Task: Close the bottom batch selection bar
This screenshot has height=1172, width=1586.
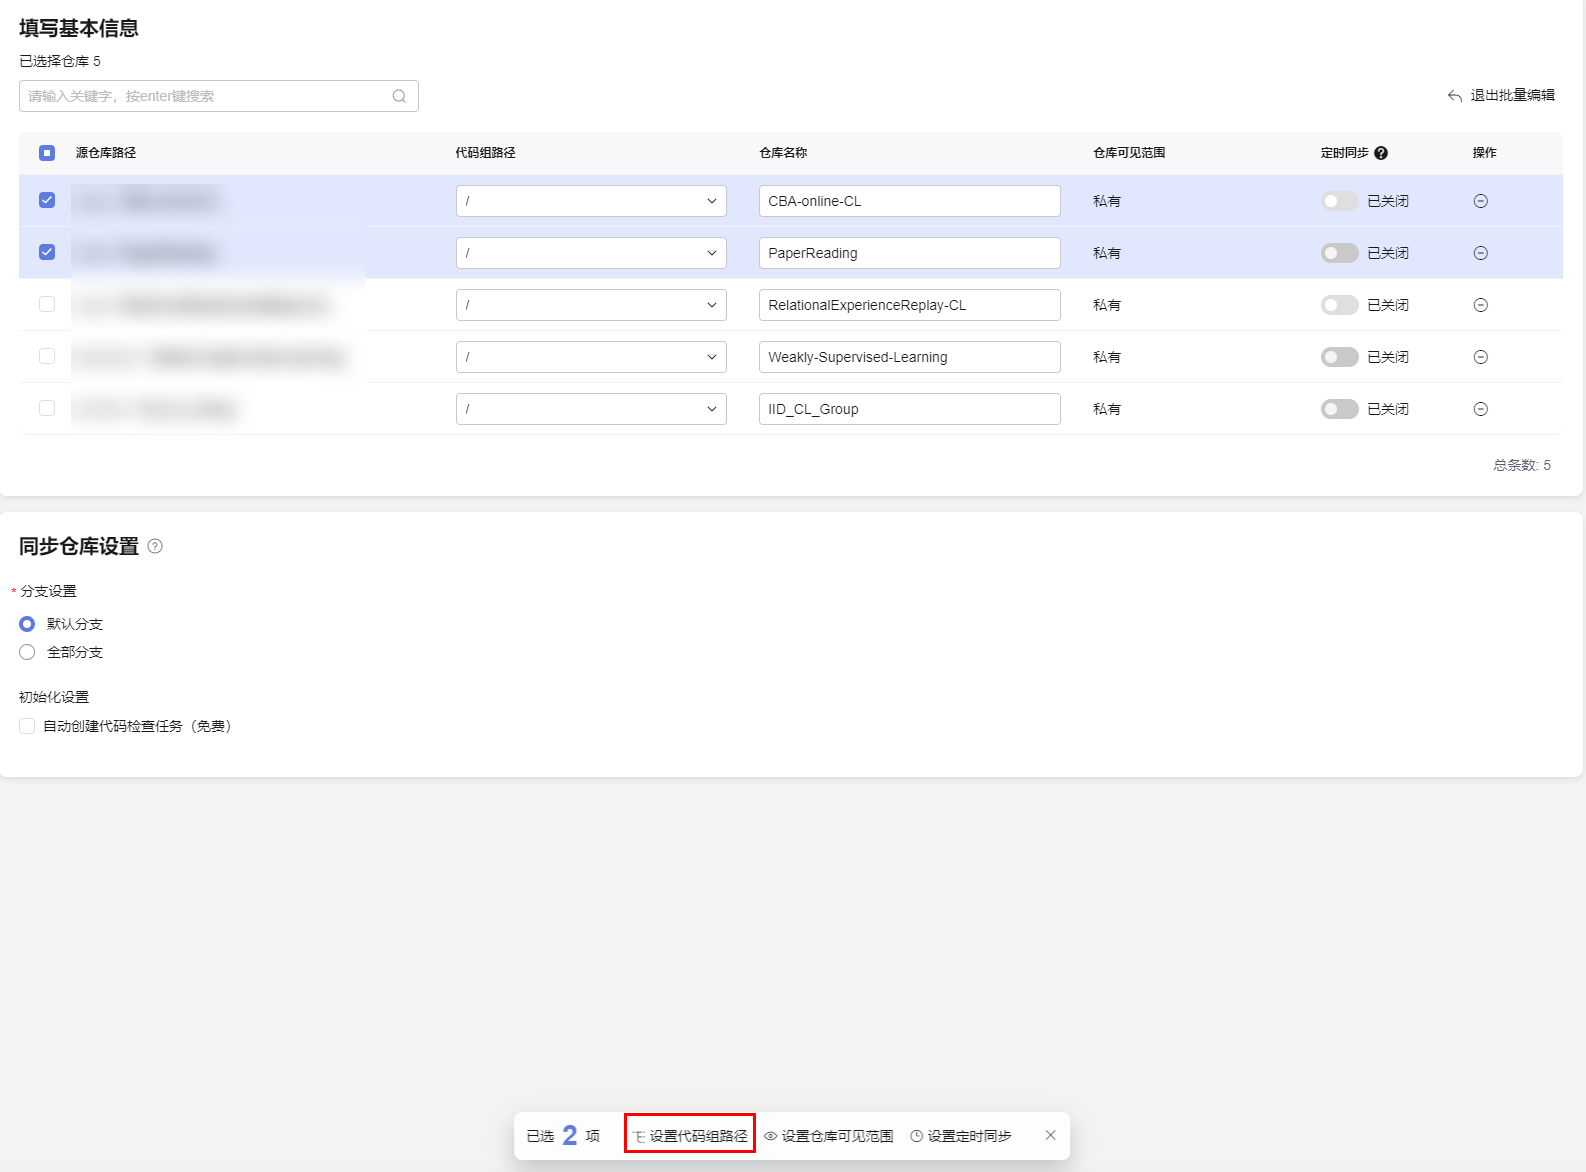Action: [x=1050, y=1135]
